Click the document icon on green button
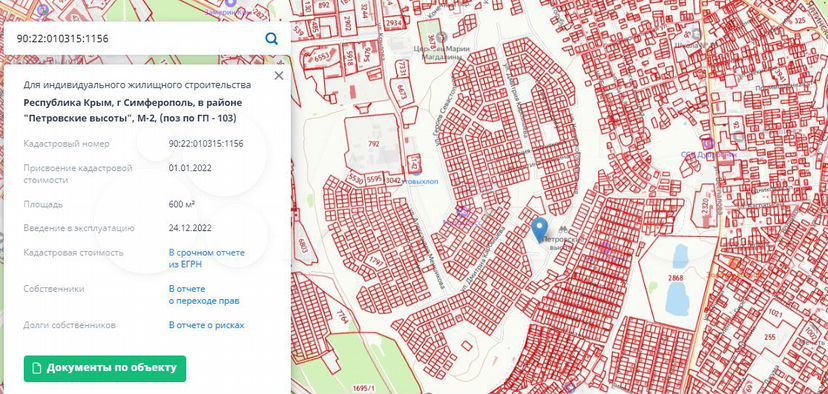Image resolution: width=828 pixels, height=394 pixels. tap(36, 368)
